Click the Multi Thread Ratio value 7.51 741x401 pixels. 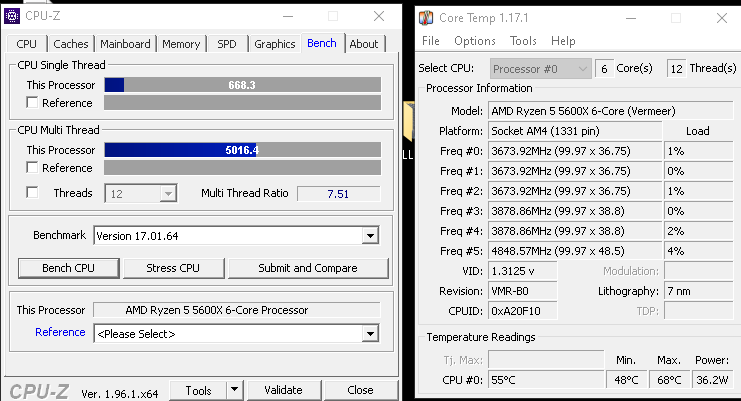(x=338, y=194)
